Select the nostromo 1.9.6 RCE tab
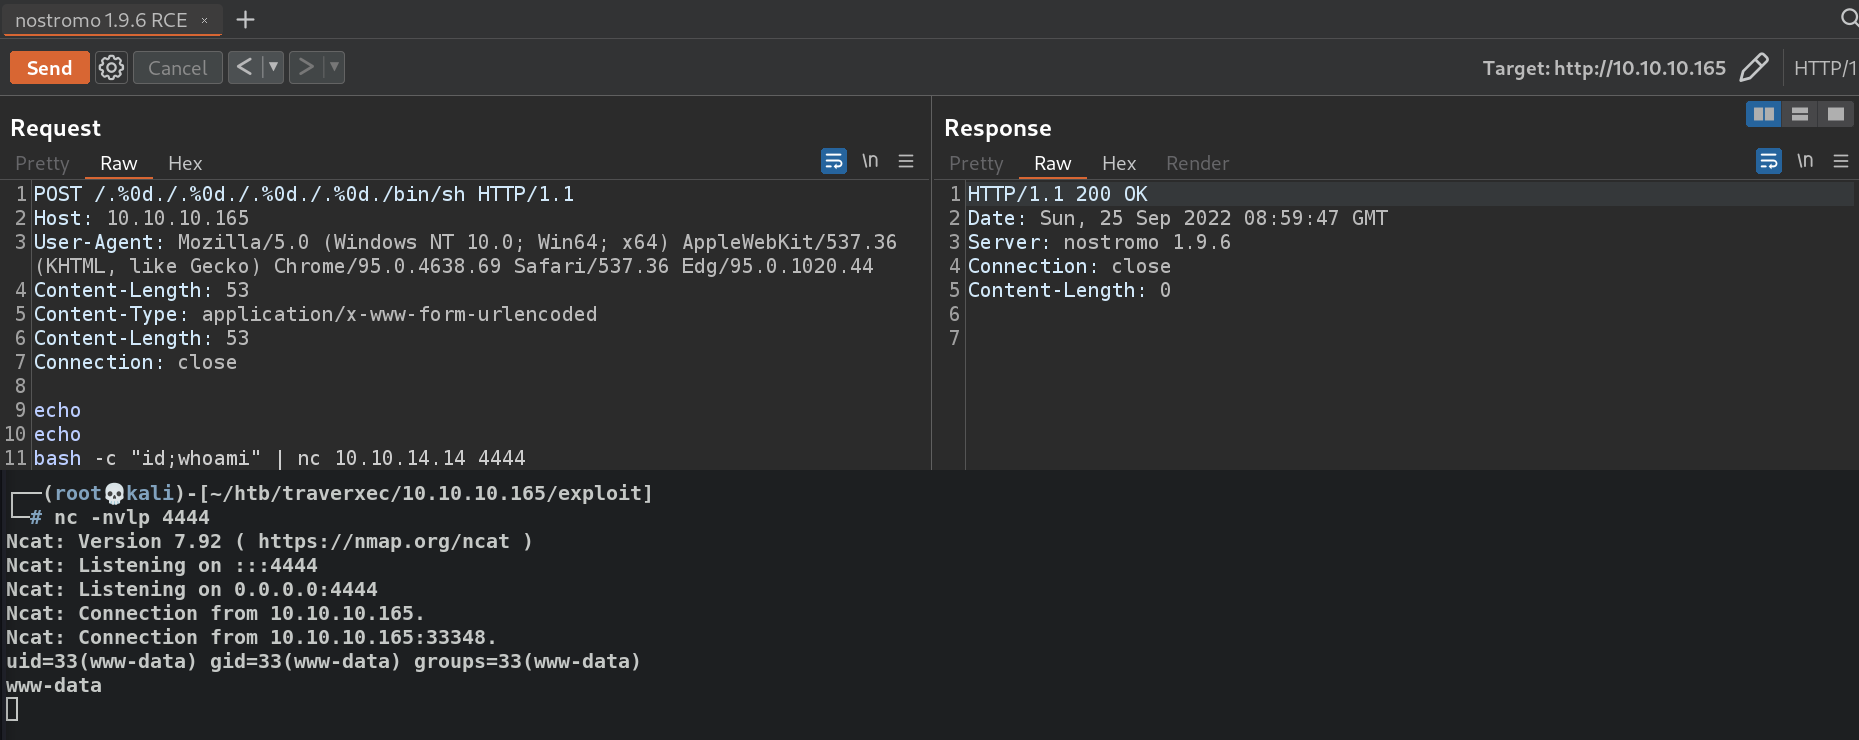The width and height of the screenshot is (1859, 740). point(101,20)
